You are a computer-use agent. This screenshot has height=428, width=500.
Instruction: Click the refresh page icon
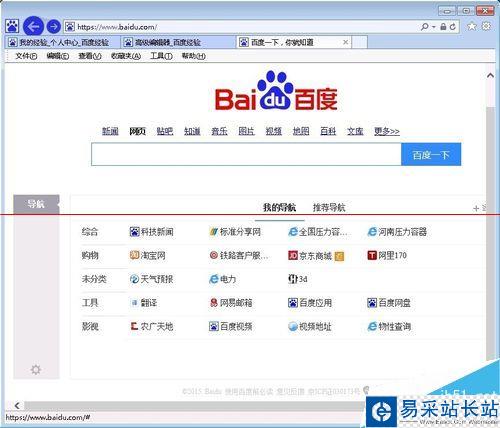coord(453,27)
